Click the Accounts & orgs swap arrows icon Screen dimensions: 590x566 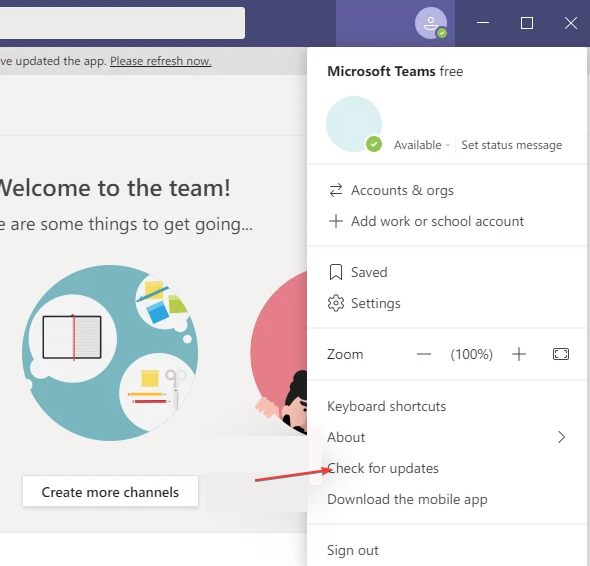click(336, 190)
